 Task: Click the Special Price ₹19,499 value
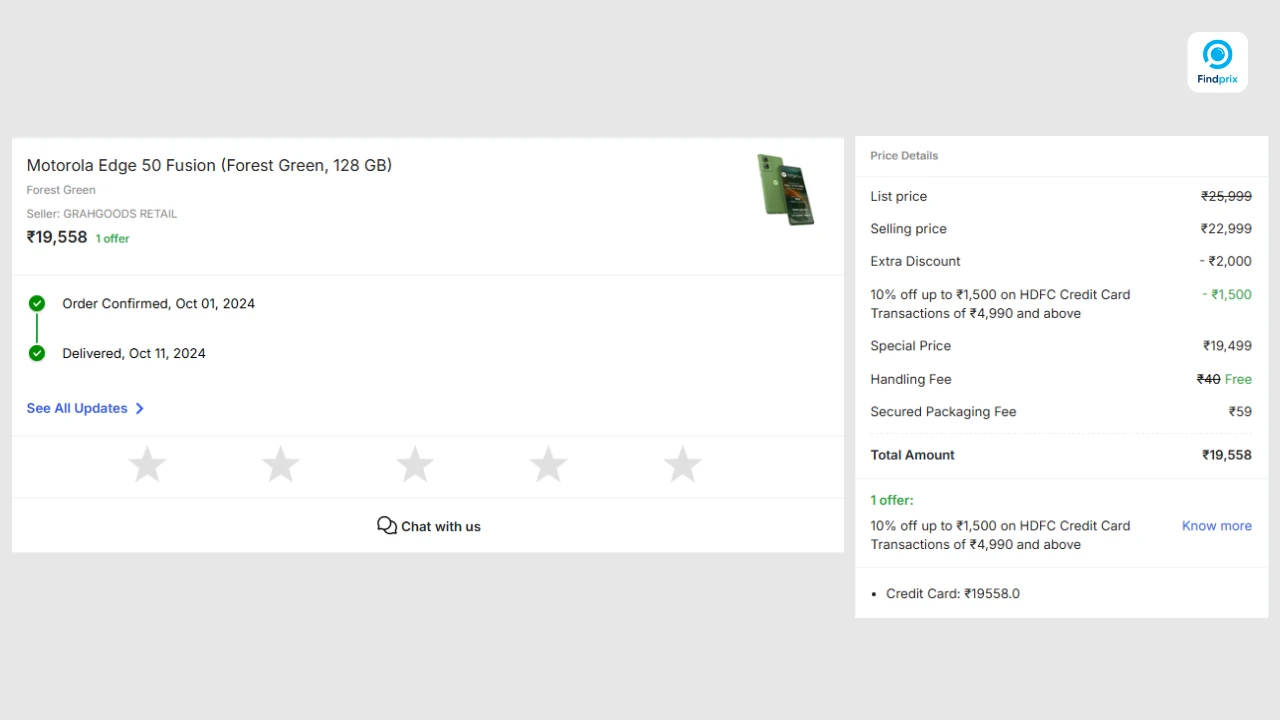[x=1227, y=346]
